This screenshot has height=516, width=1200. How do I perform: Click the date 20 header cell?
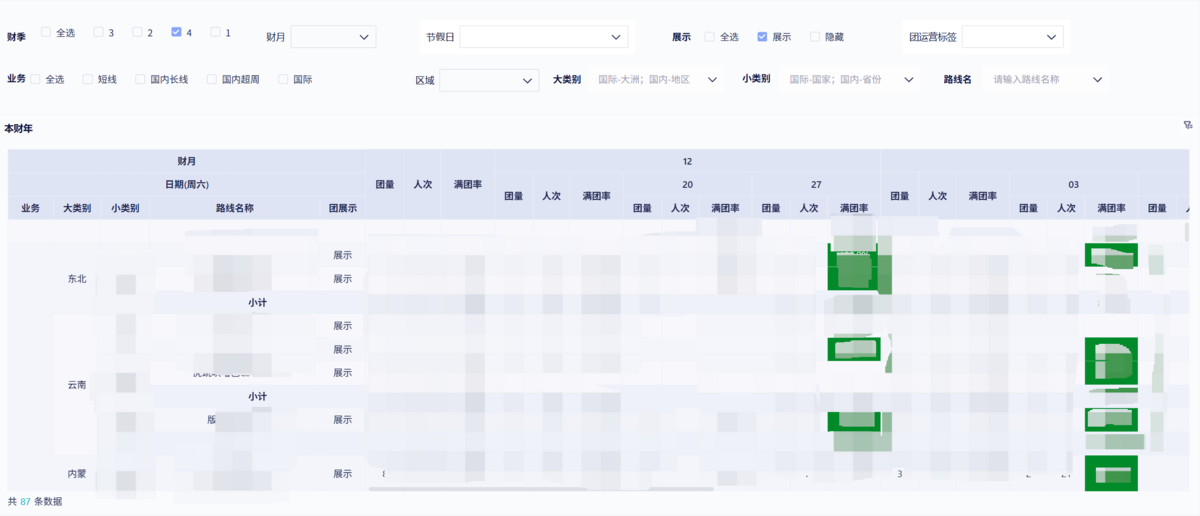click(x=687, y=184)
